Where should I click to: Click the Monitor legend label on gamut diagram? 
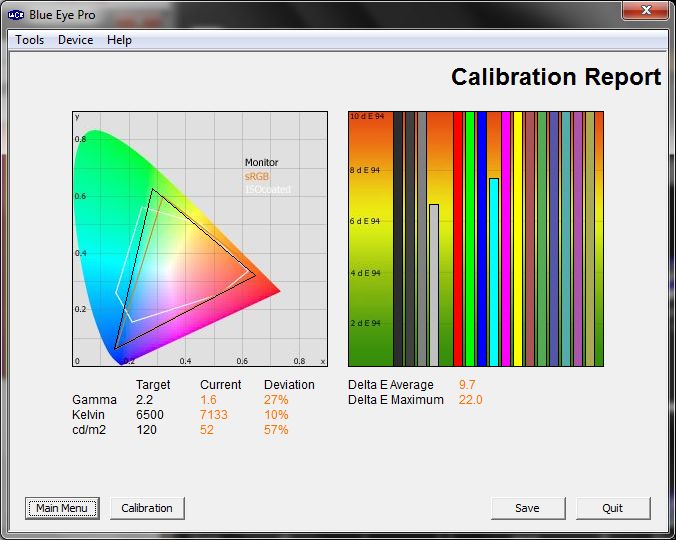(x=262, y=162)
